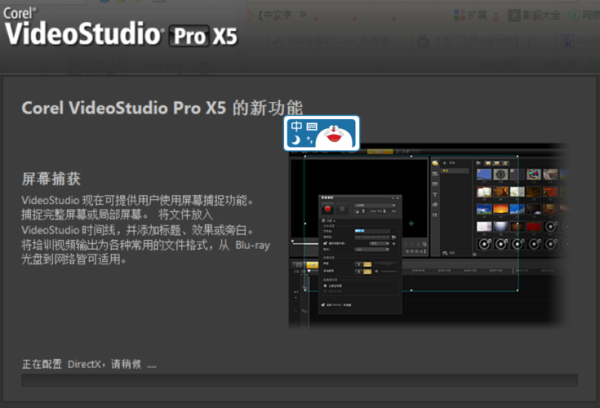Click the 正在配置 DirectX status text
Screen dimensions: 600x408
tap(89, 364)
